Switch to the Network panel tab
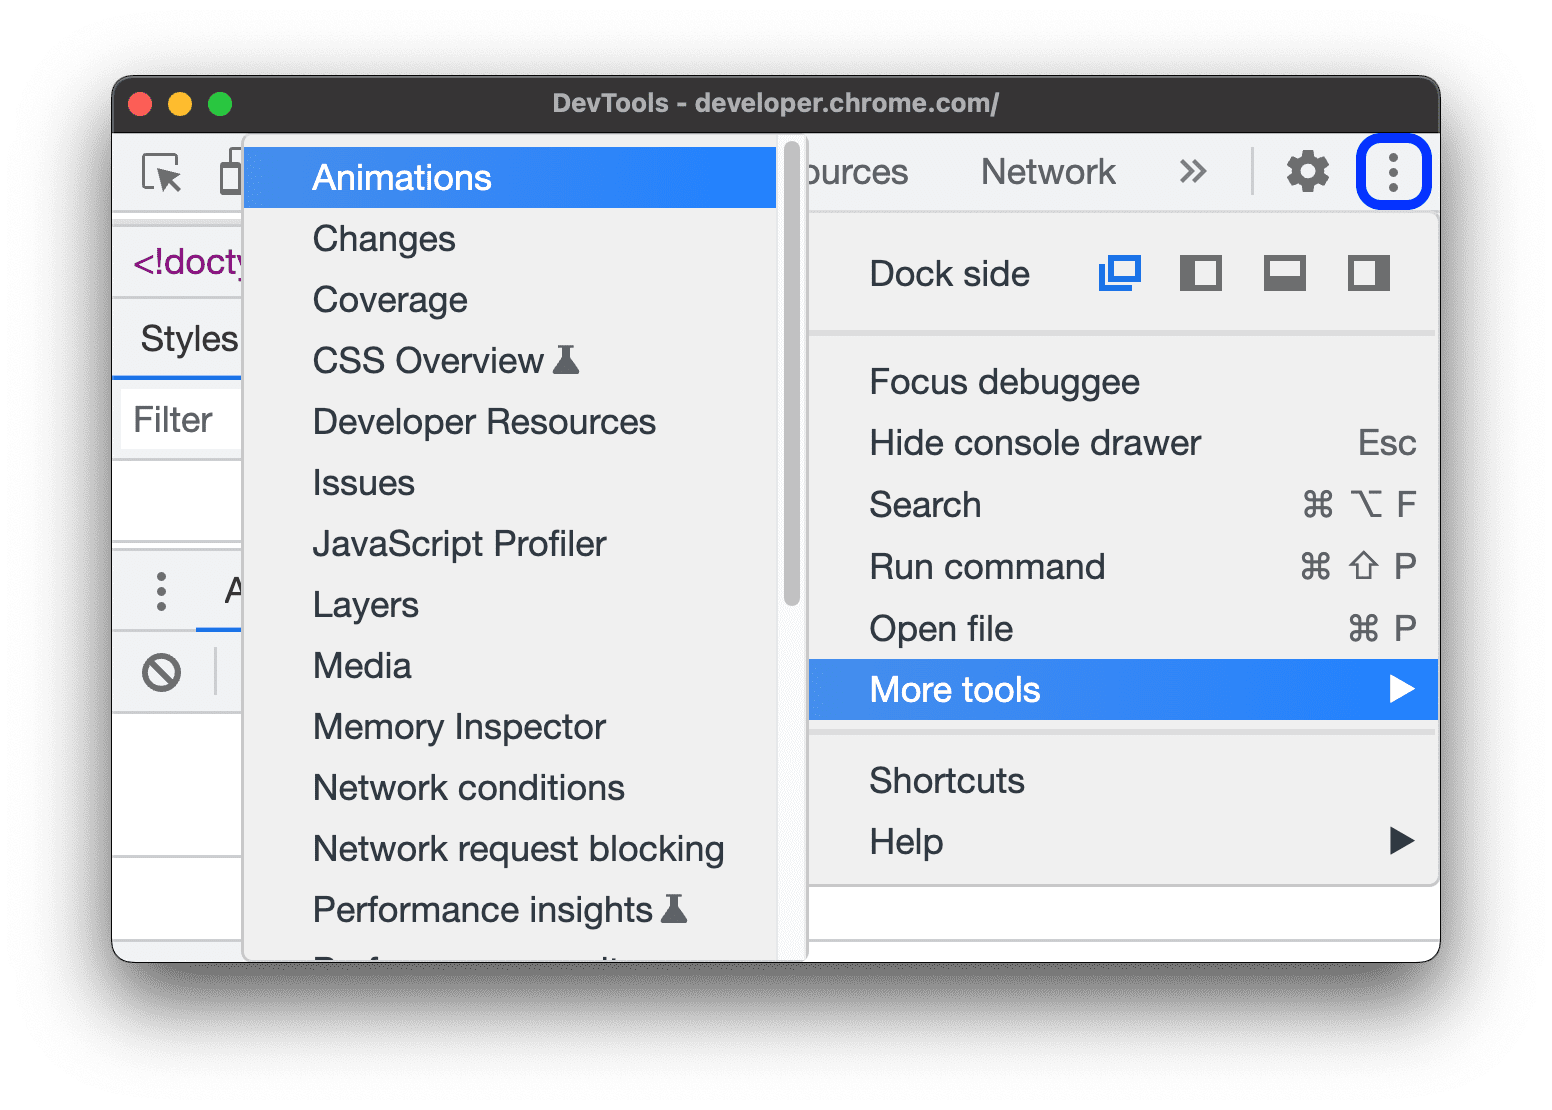1552x1110 pixels. [x=1047, y=171]
